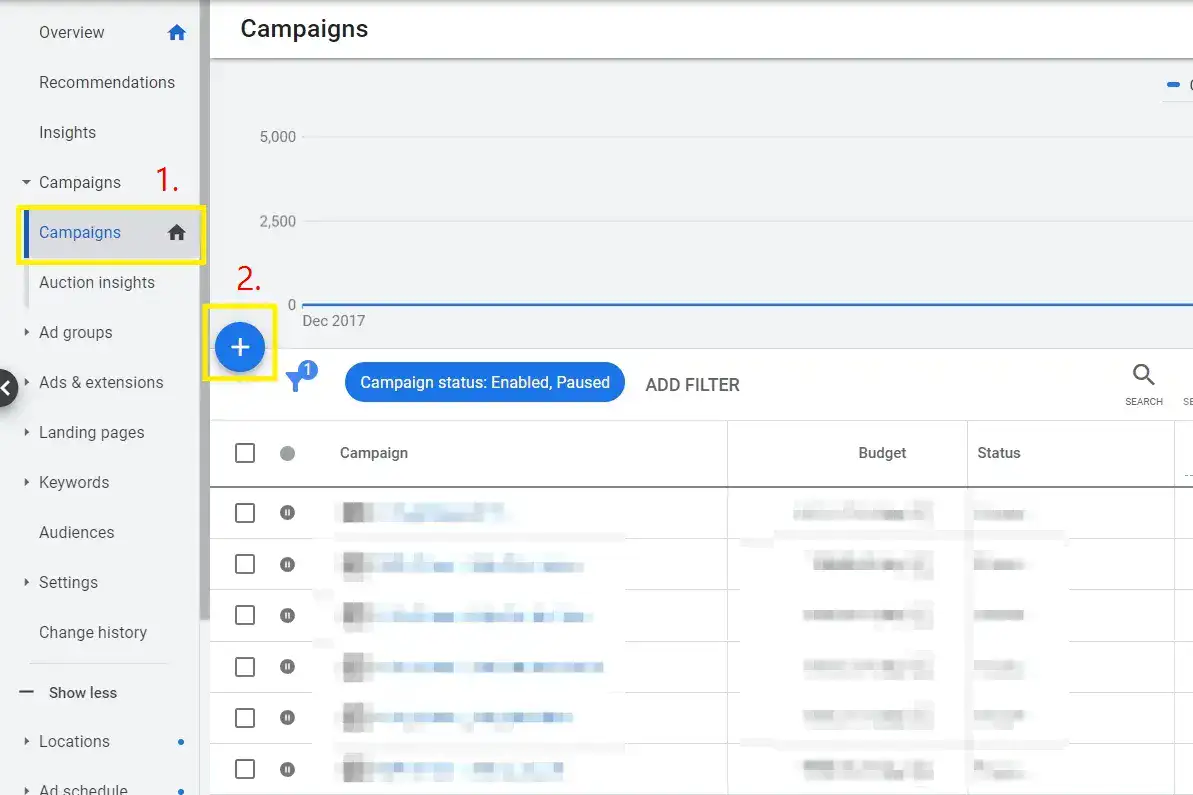The width and height of the screenshot is (1193, 795).
Task: Click the home icon next to Overview
Action: 176,32
